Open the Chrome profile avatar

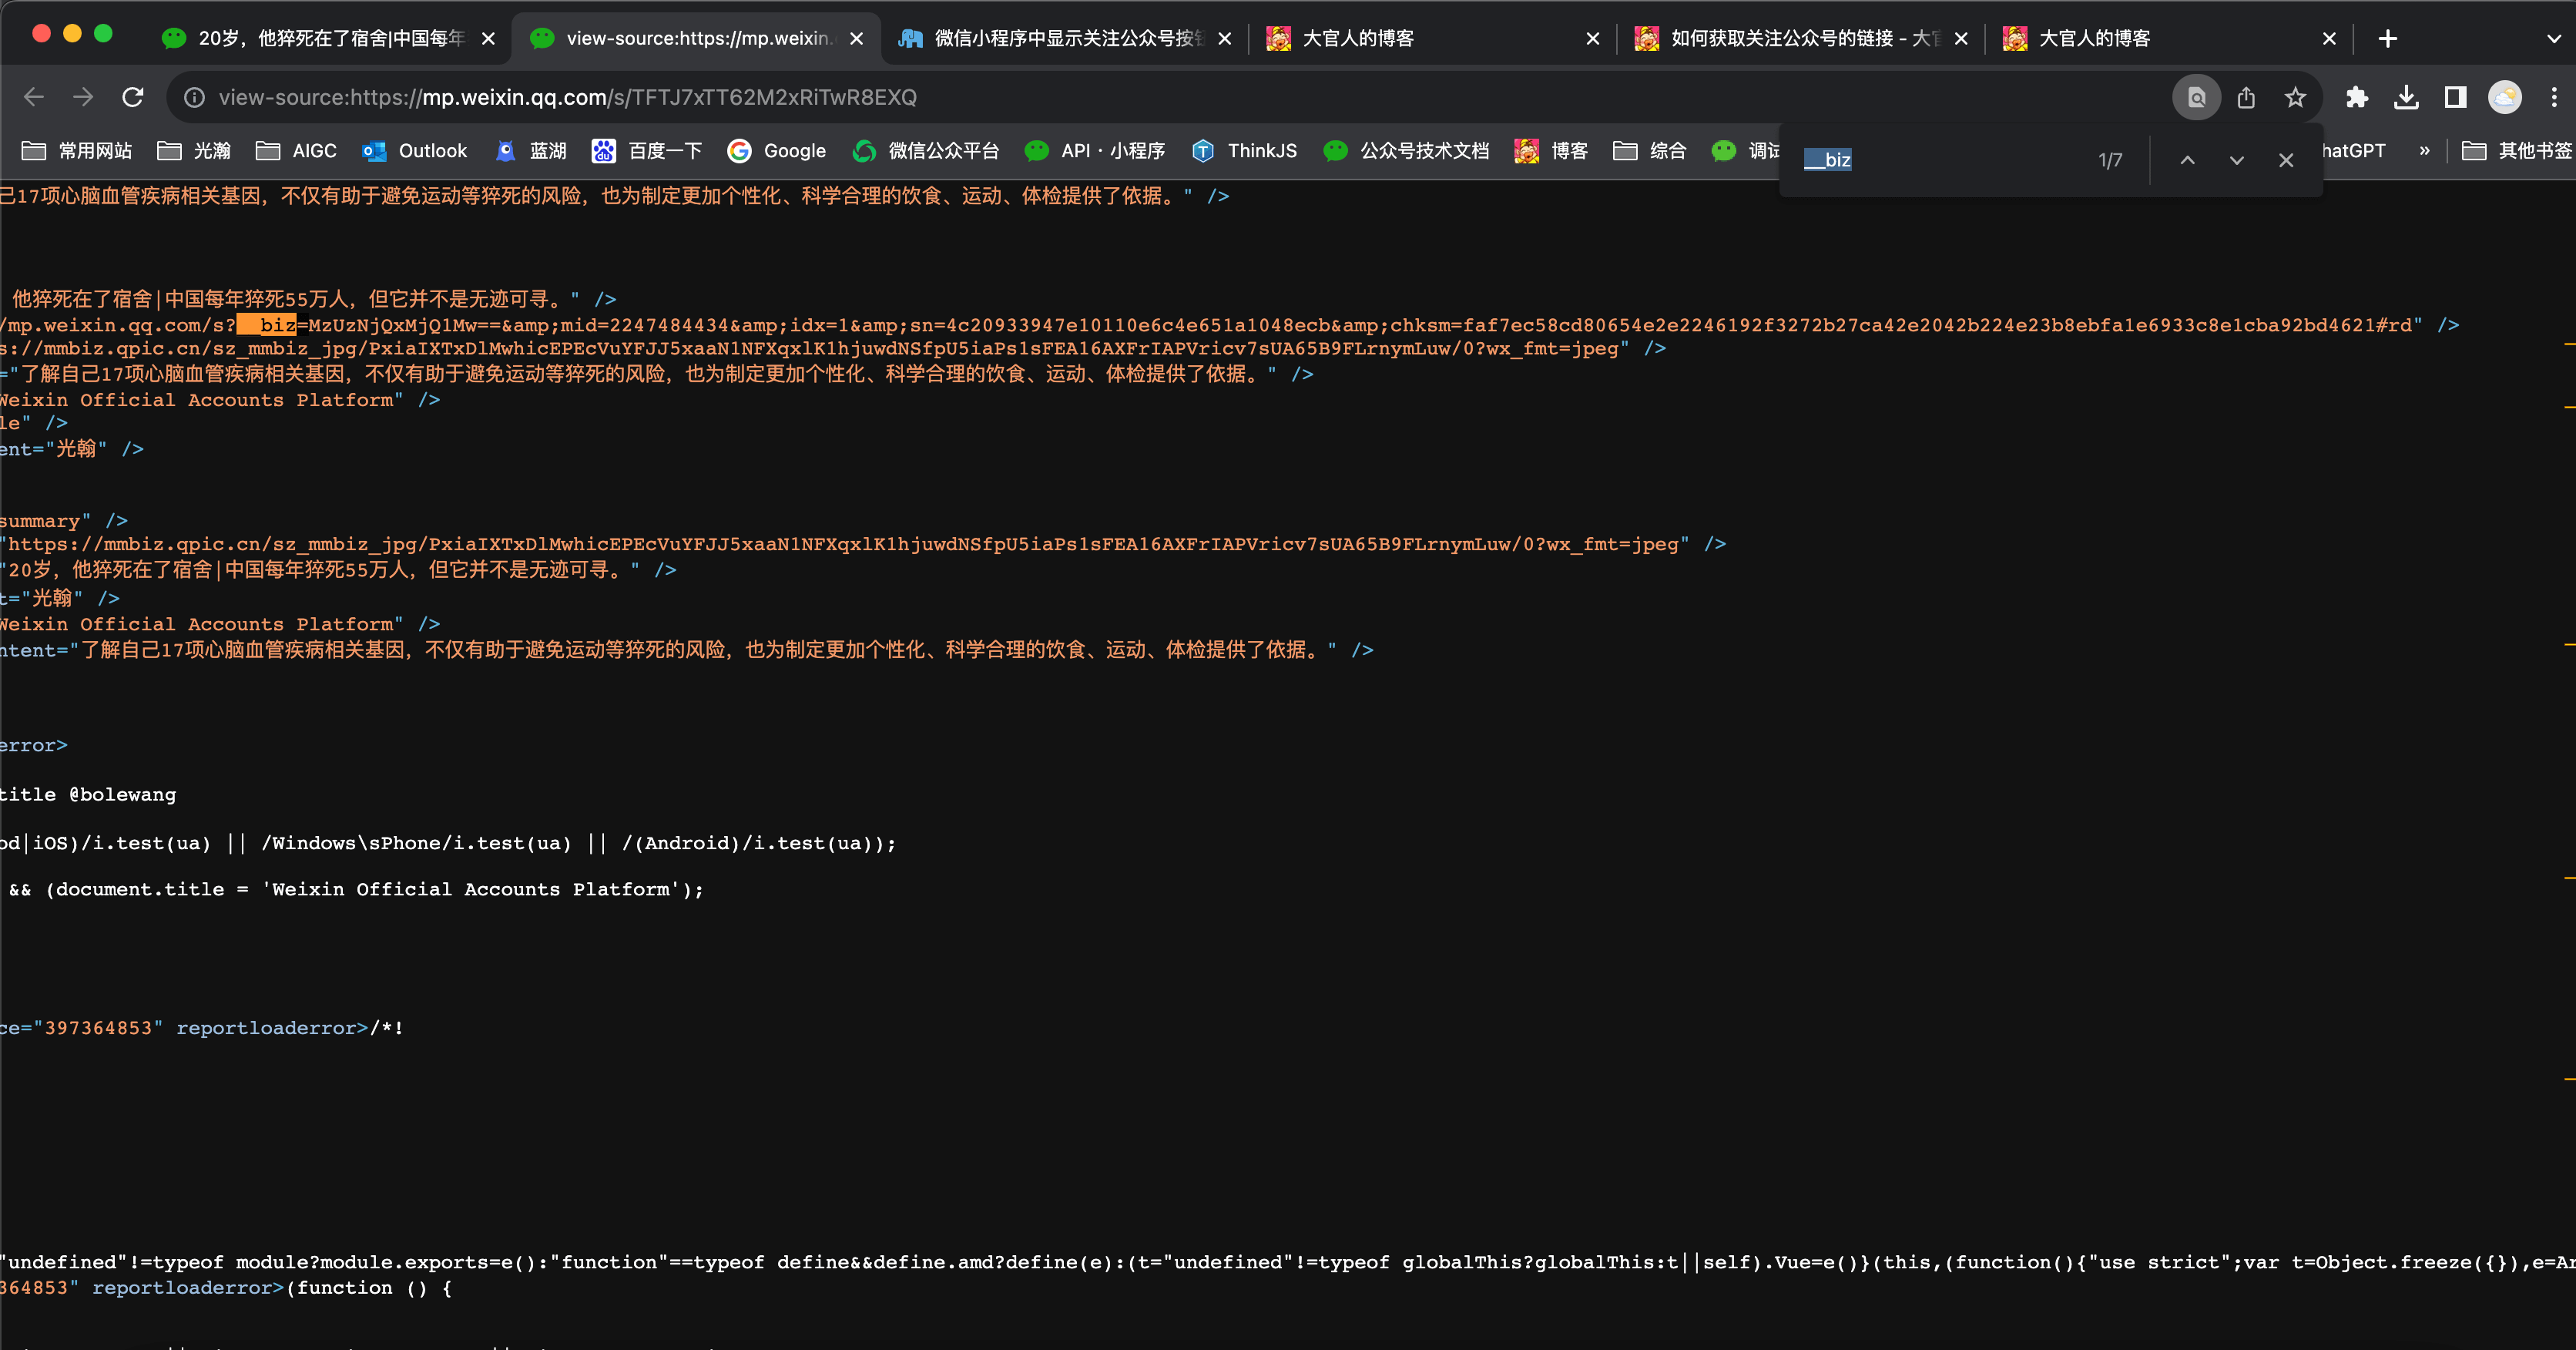pos(2505,97)
